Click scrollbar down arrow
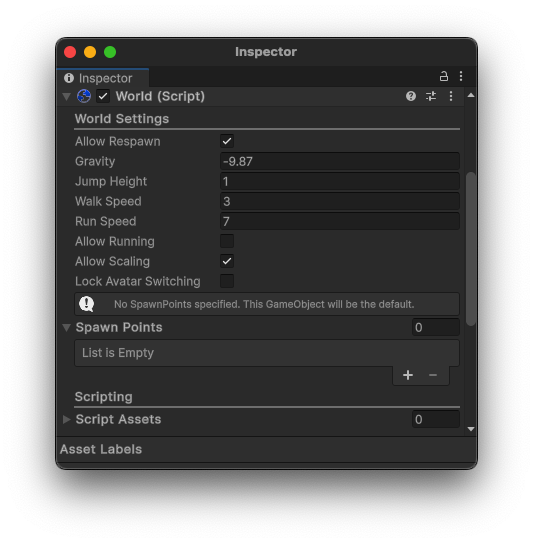533x543 pixels. [470, 429]
